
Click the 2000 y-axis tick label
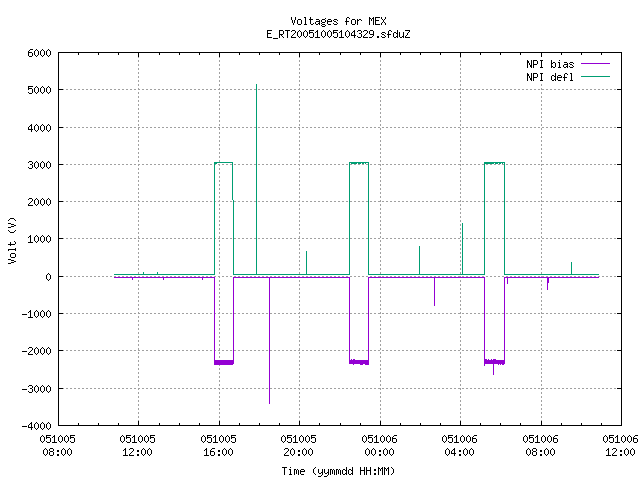[40, 202]
